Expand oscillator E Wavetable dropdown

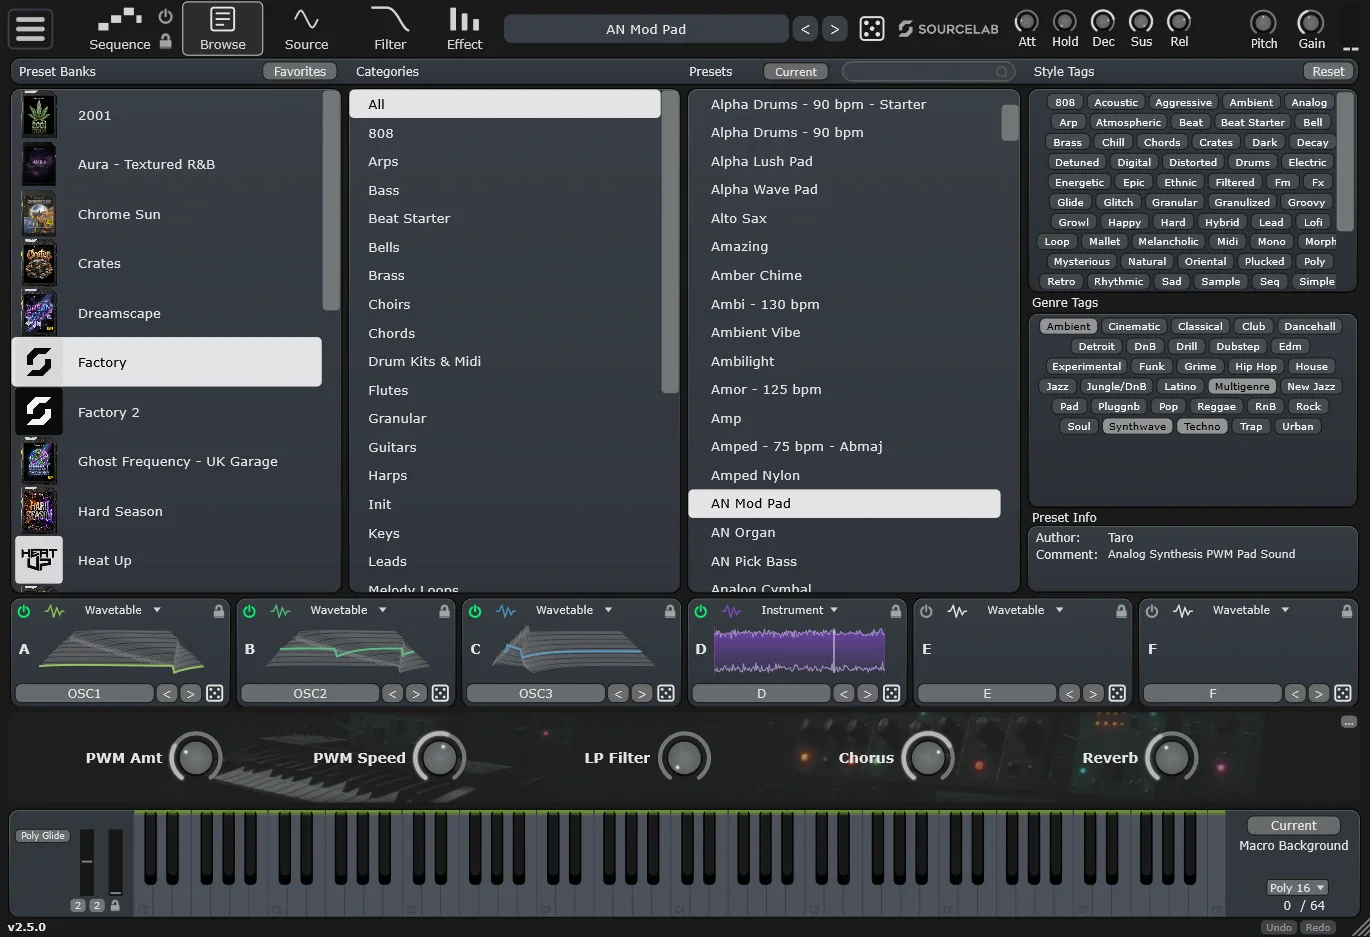click(1025, 610)
